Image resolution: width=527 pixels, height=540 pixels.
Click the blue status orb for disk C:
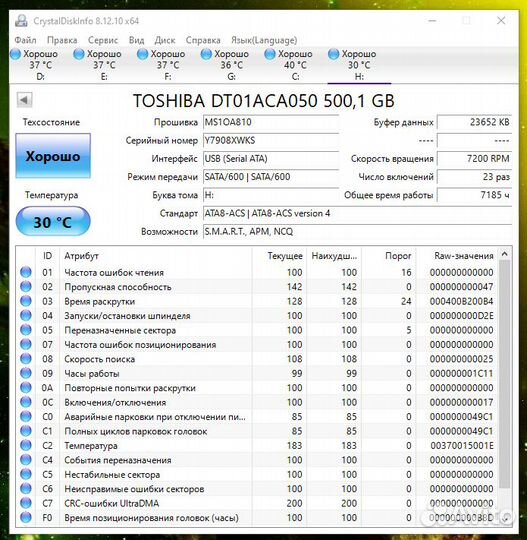(x=270, y=54)
